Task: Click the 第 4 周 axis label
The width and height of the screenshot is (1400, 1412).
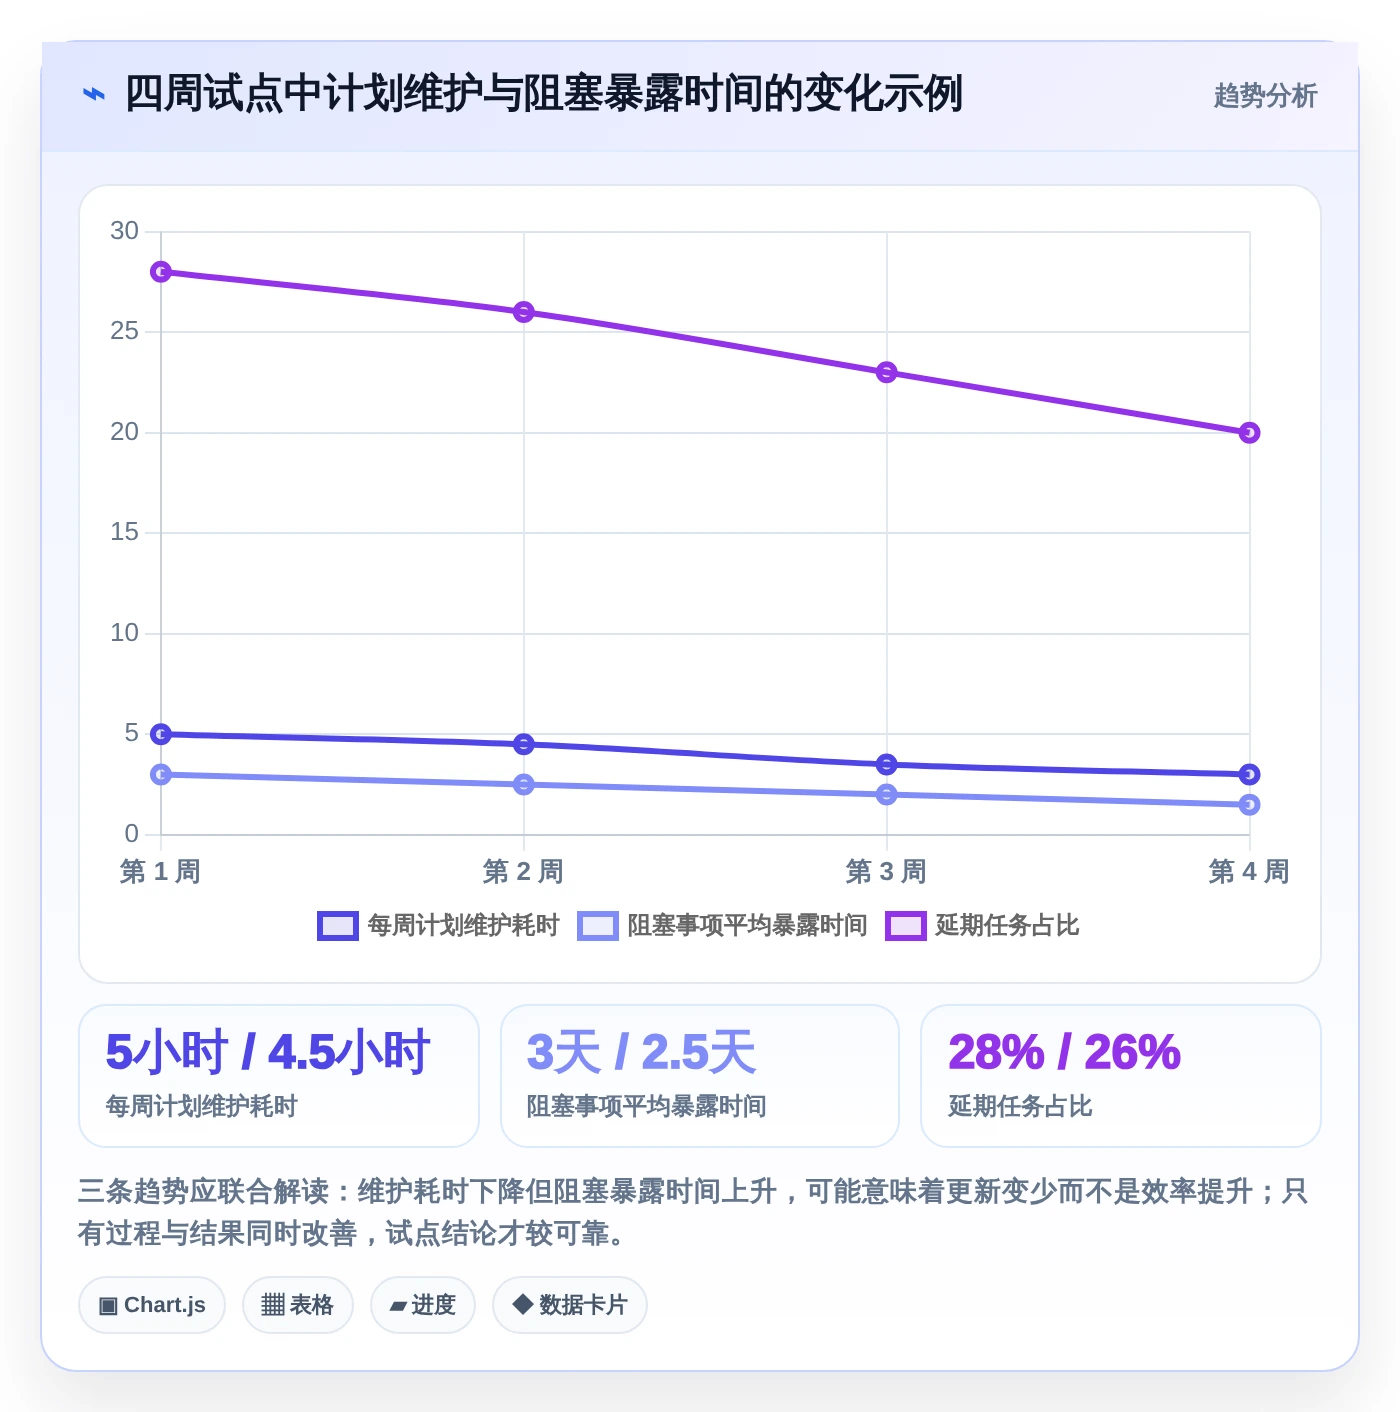Action: click(1249, 871)
